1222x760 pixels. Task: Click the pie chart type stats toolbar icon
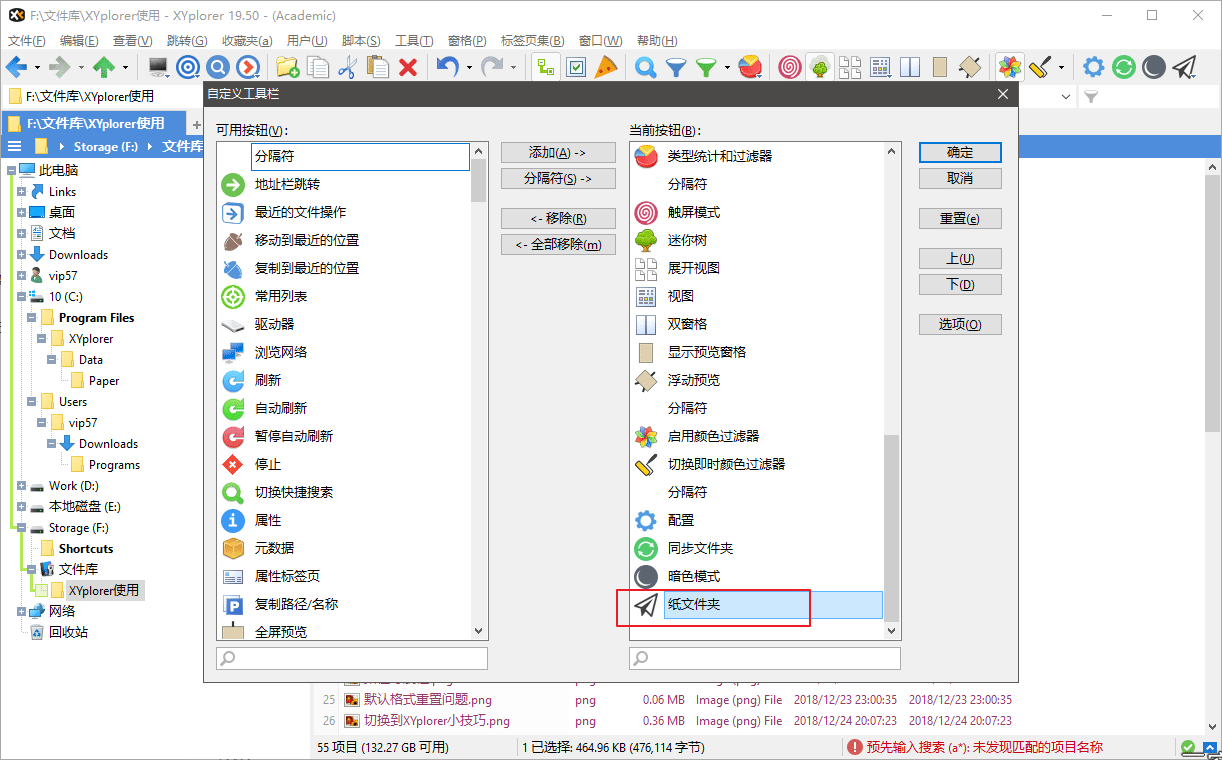click(750, 67)
